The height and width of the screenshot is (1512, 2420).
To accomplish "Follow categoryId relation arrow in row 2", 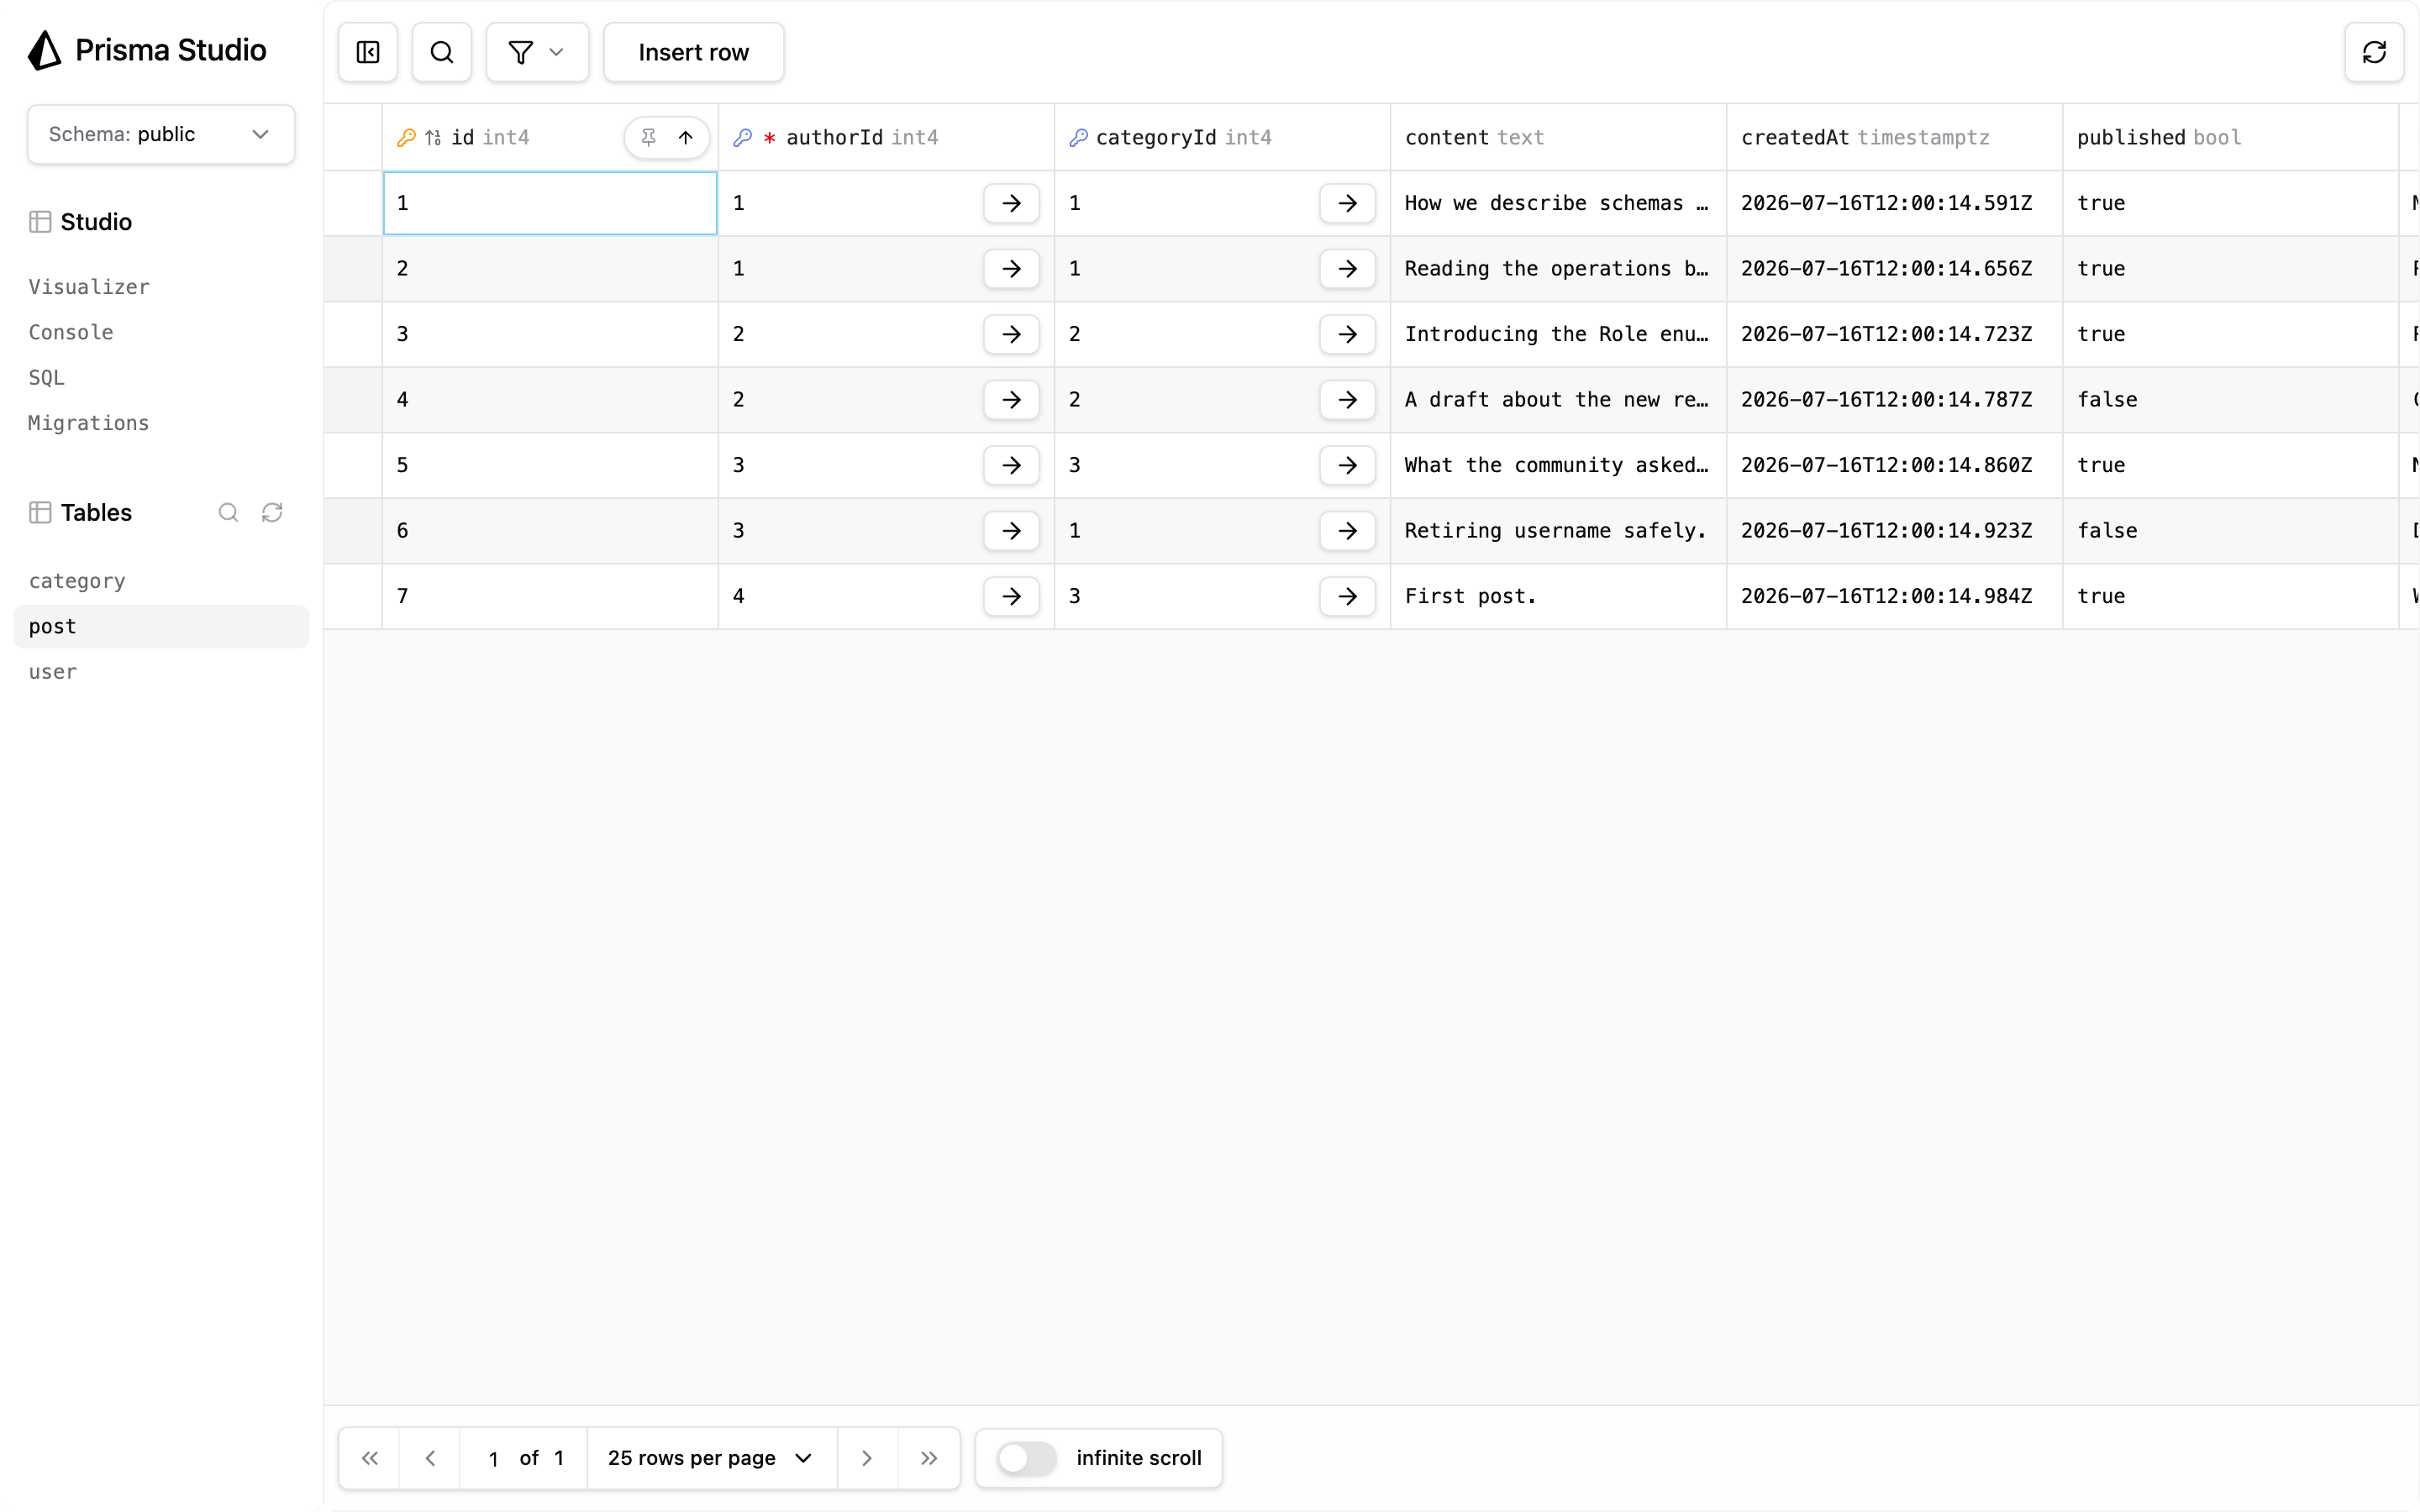I will click(1347, 268).
